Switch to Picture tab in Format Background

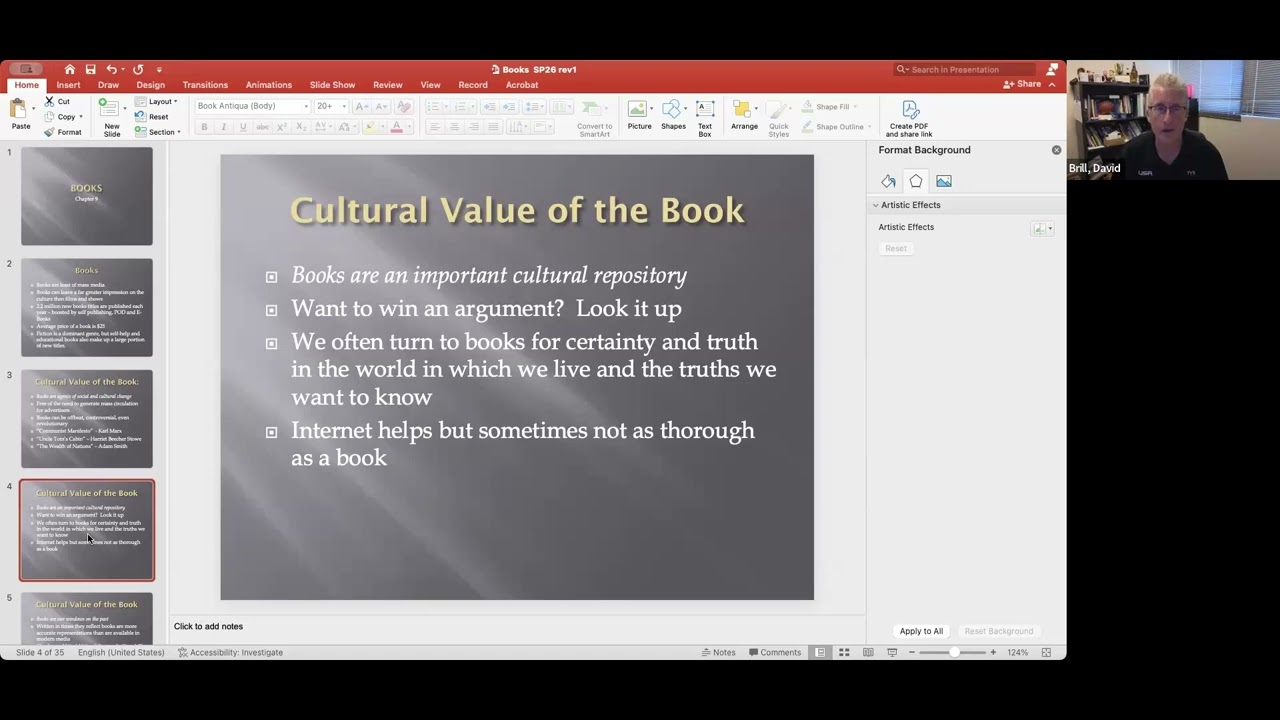(944, 181)
